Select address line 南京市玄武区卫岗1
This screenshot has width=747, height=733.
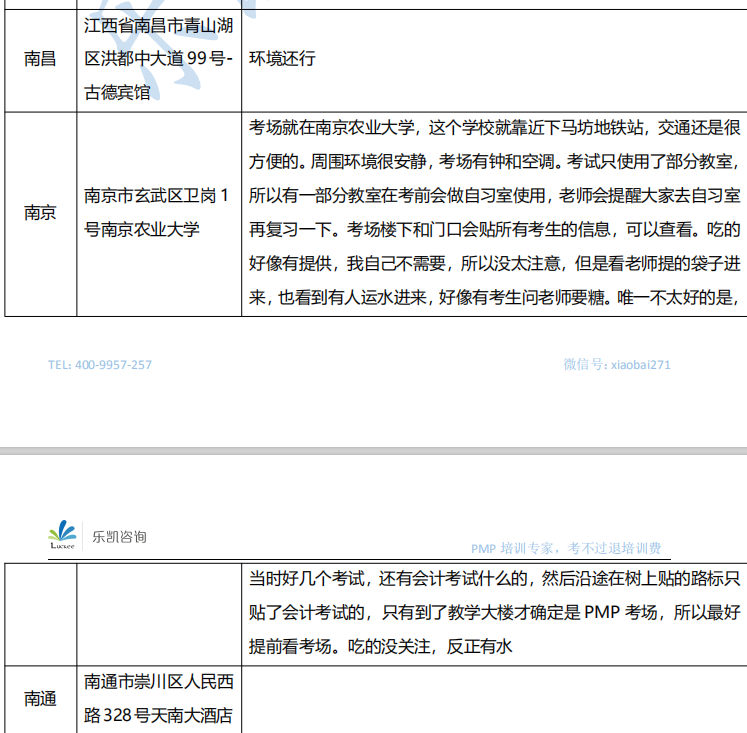[x=156, y=196]
